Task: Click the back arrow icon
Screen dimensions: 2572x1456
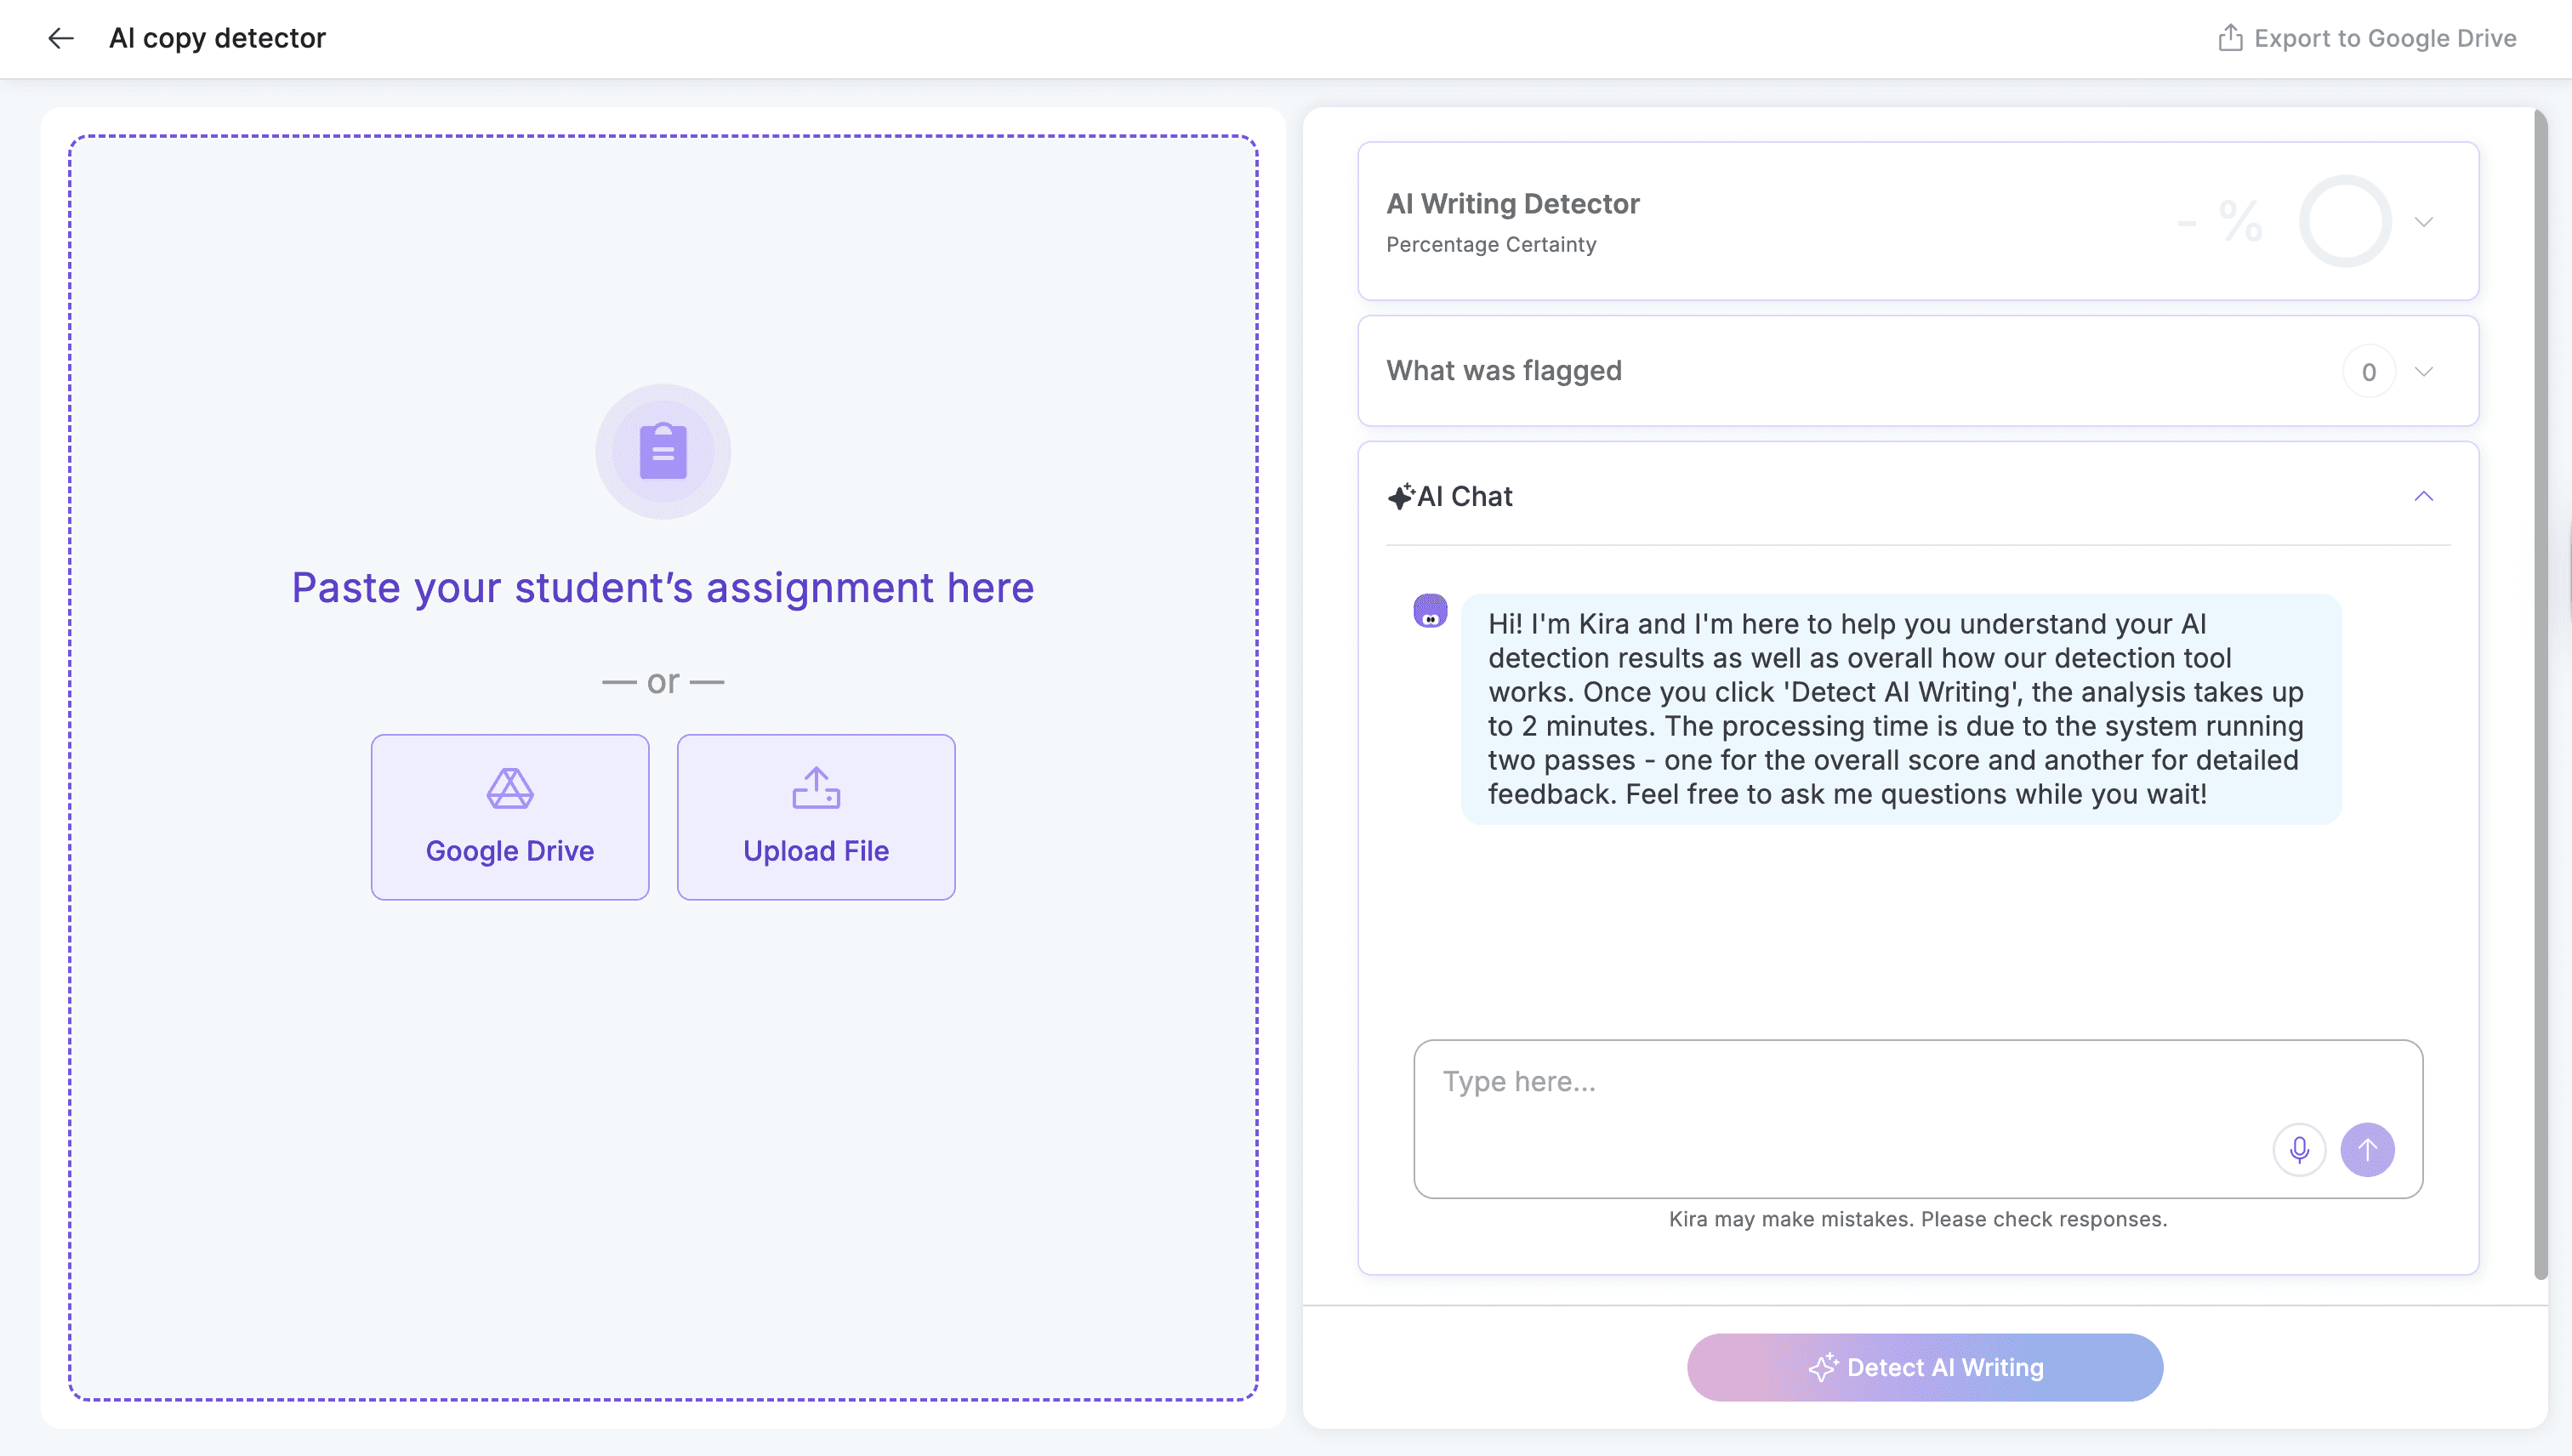Action: click(61, 38)
